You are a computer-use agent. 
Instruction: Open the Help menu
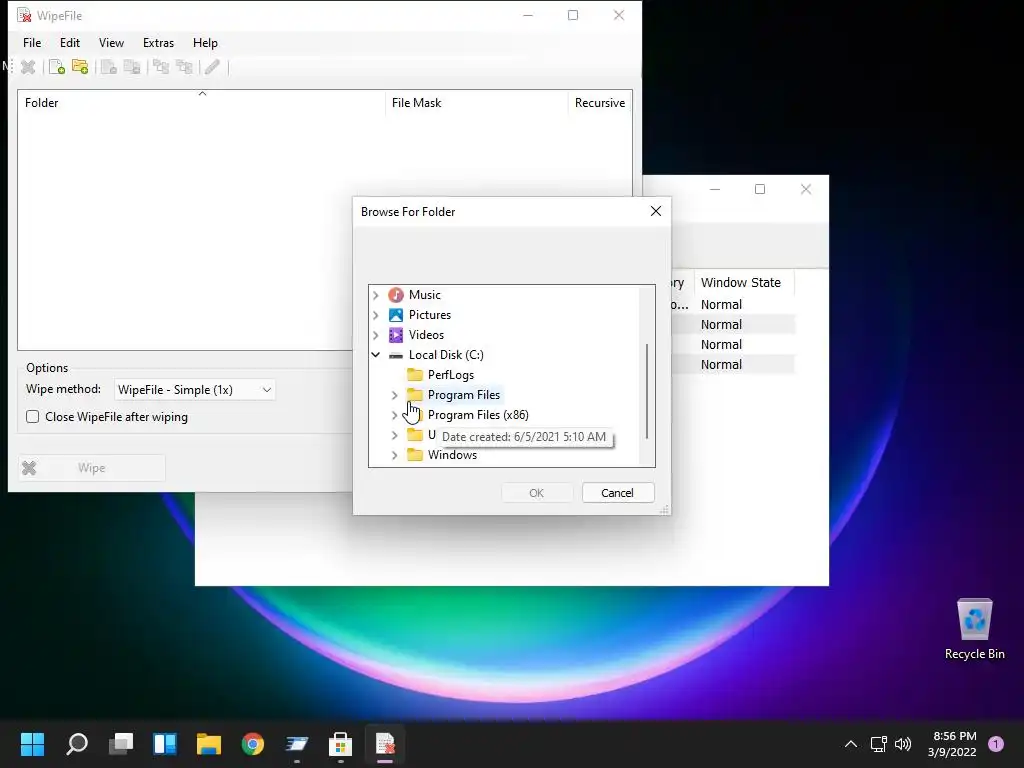205,42
